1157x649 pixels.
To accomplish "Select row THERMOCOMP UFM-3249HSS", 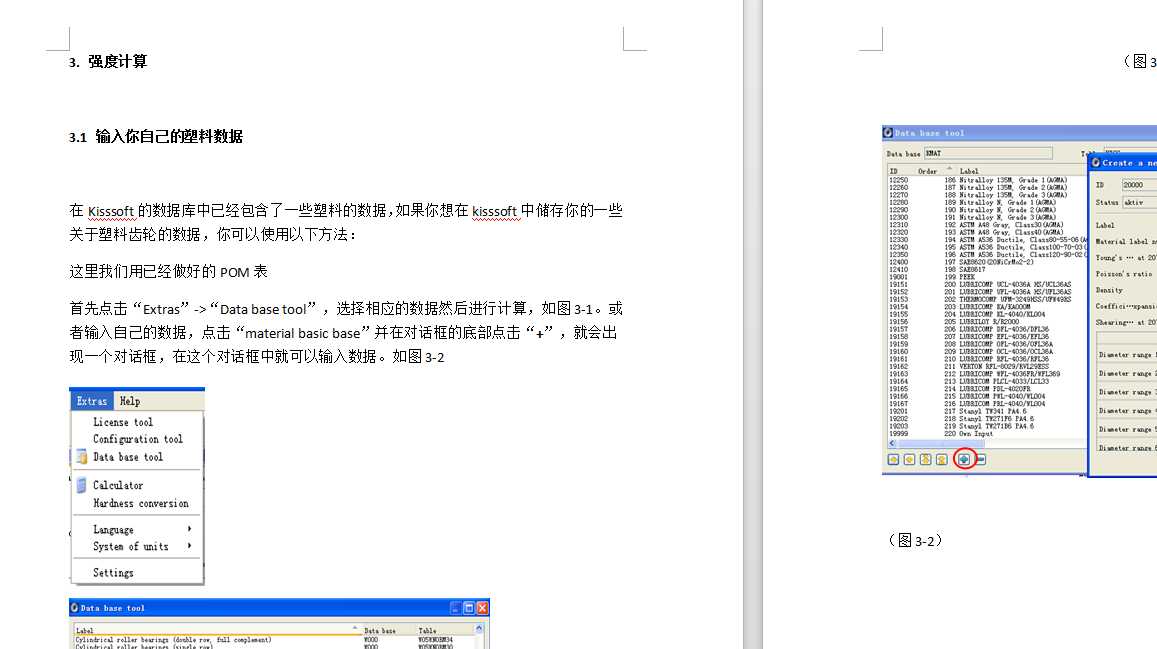I will [987, 299].
